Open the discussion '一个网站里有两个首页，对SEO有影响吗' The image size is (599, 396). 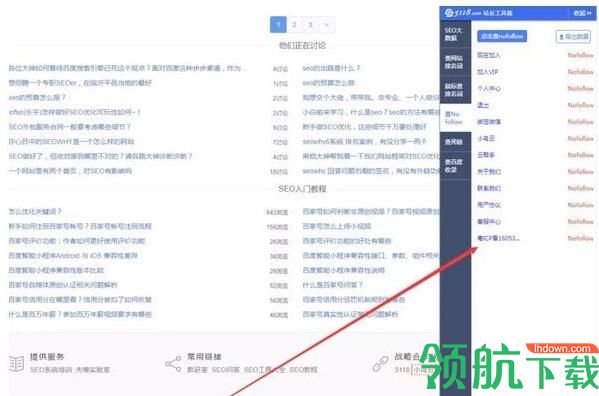pyautogui.click(x=70, y=171)
